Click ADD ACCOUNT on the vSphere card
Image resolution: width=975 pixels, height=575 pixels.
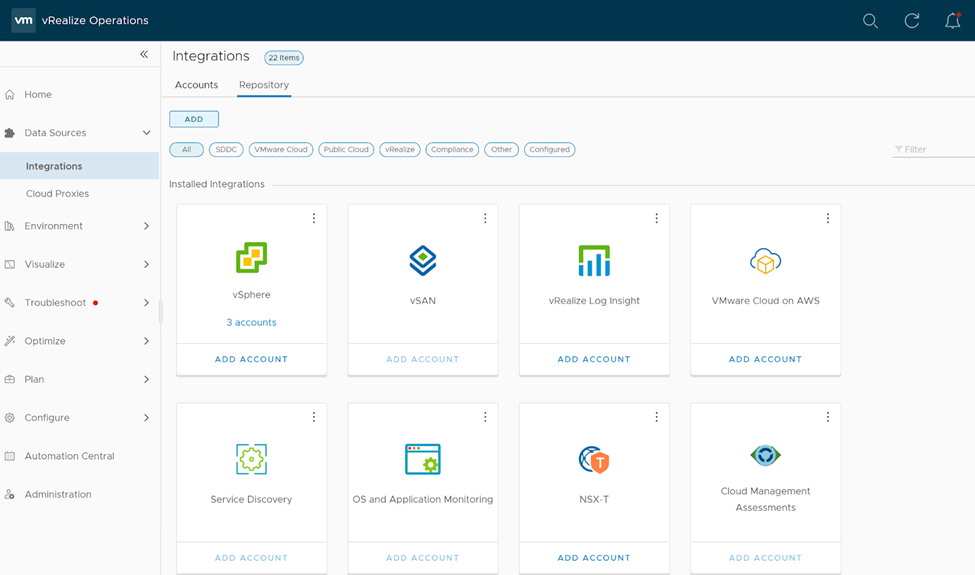pos(251,359)
